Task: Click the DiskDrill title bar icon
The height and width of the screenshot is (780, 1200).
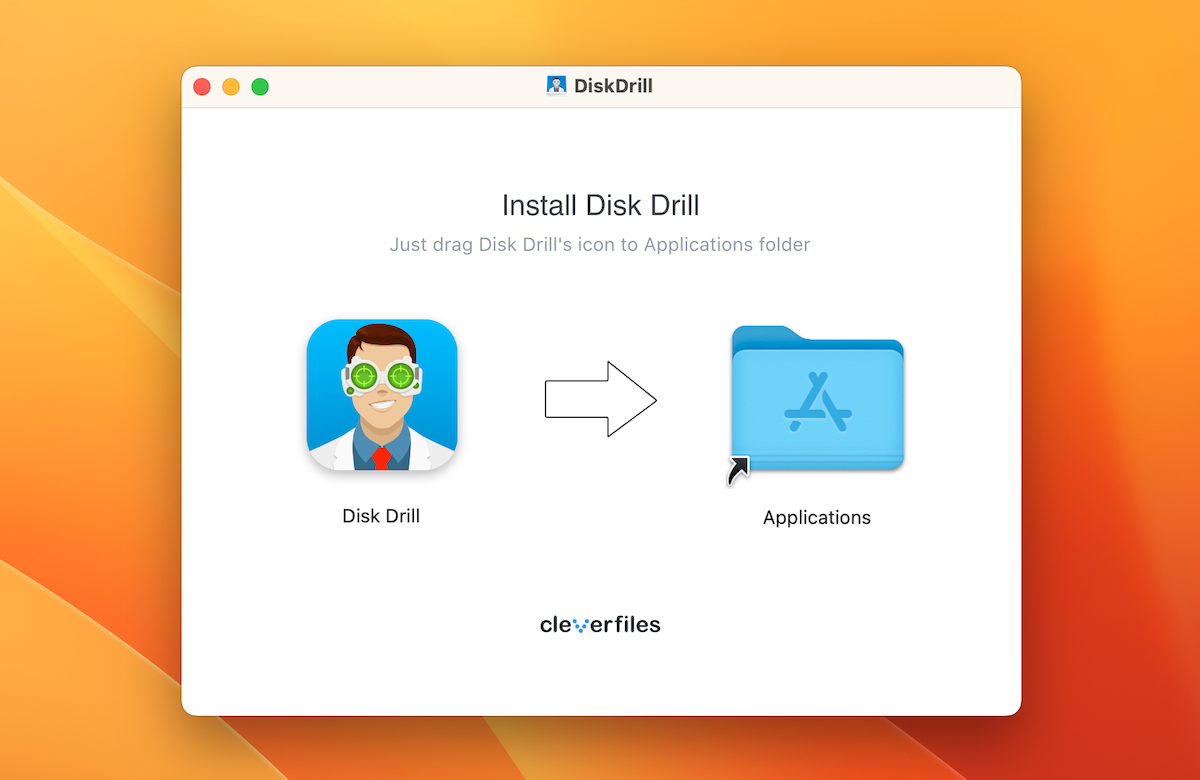Action: click(556, 86)
